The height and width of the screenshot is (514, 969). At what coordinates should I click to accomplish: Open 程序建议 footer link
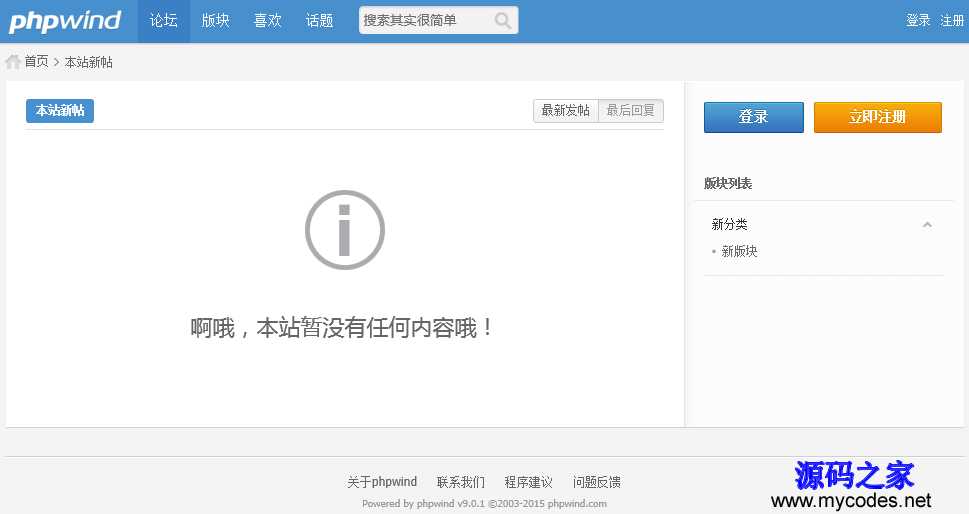[528, 481]
